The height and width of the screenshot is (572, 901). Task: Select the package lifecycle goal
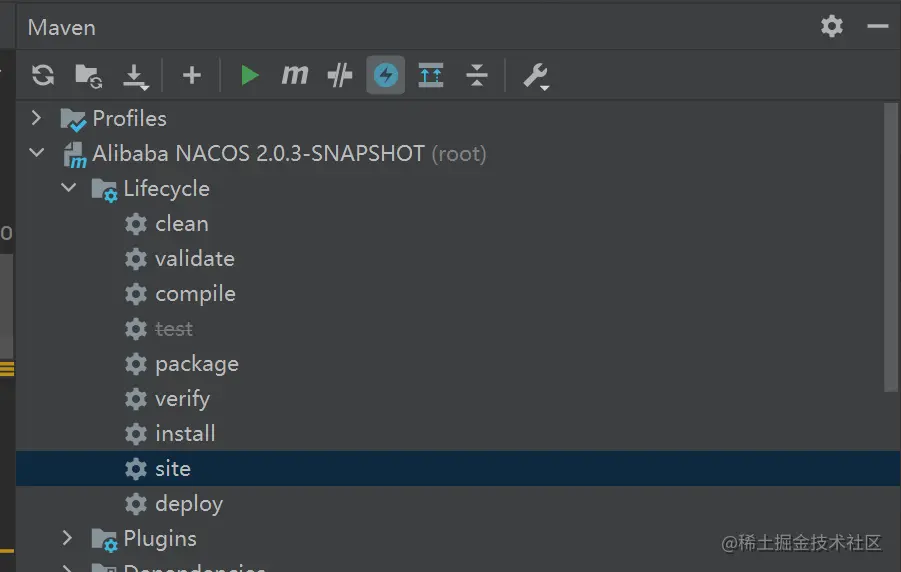click(x=197, y=364)
